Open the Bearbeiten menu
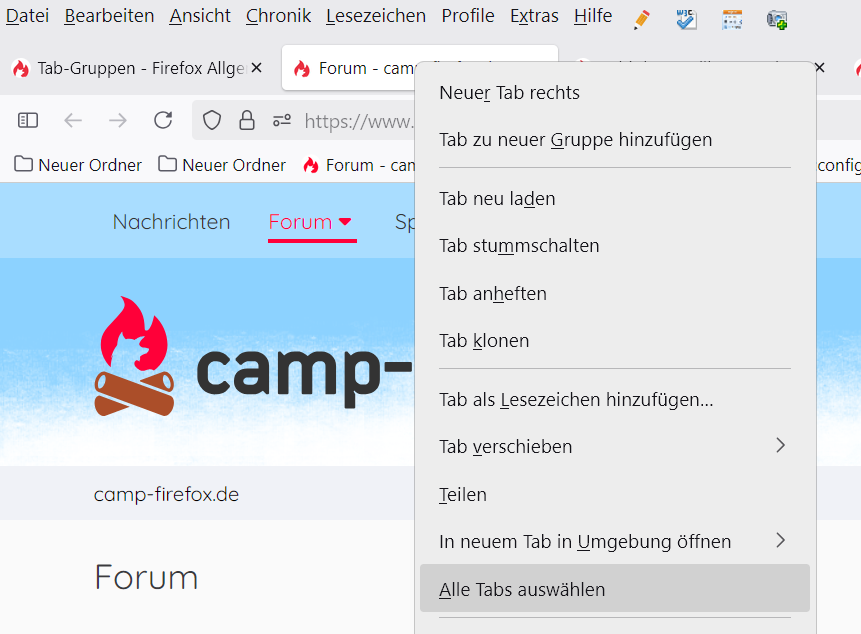861x634 pixels. [109, 16]
